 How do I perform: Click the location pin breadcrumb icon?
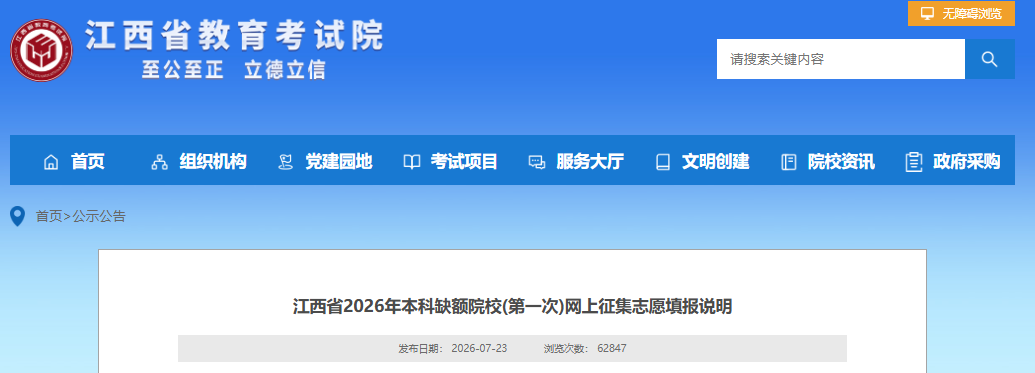(18, 217)
